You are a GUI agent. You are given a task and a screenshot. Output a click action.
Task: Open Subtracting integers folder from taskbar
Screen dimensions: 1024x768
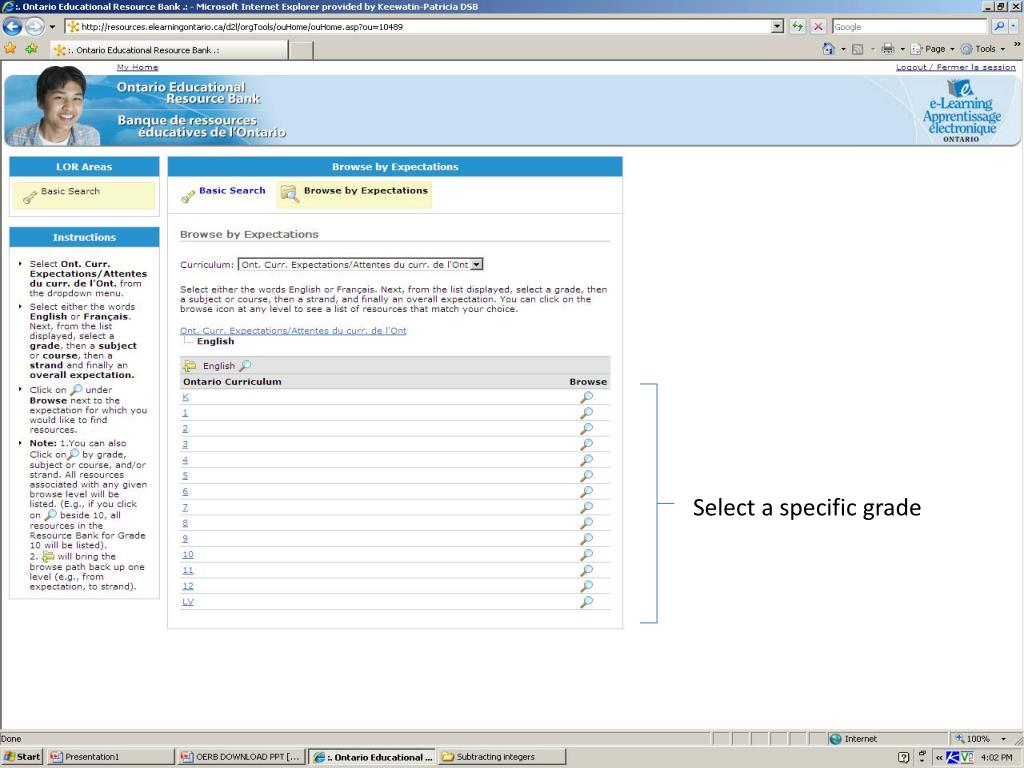[501, 757]
